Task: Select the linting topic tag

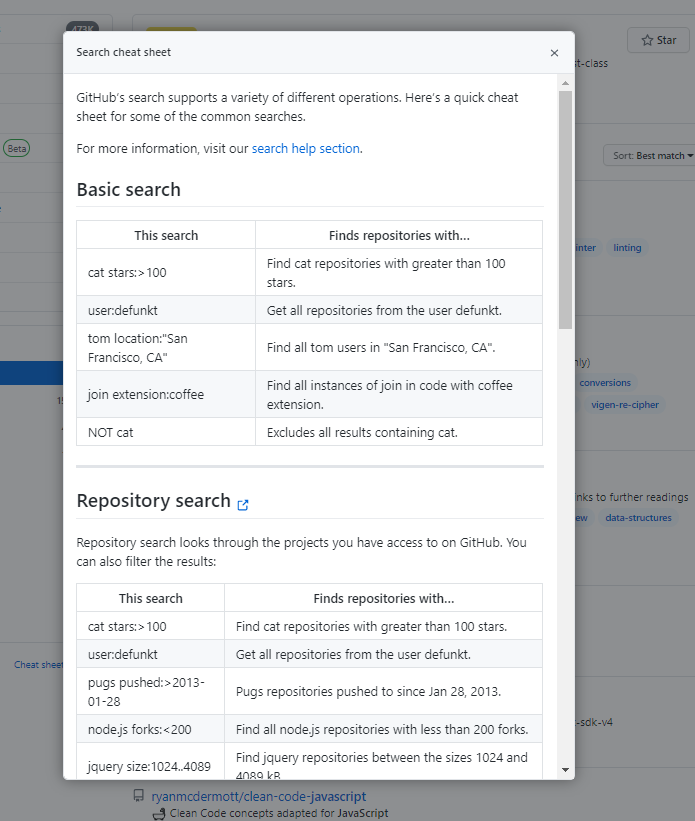Action: pyautogui.click(x=627, y=248)
